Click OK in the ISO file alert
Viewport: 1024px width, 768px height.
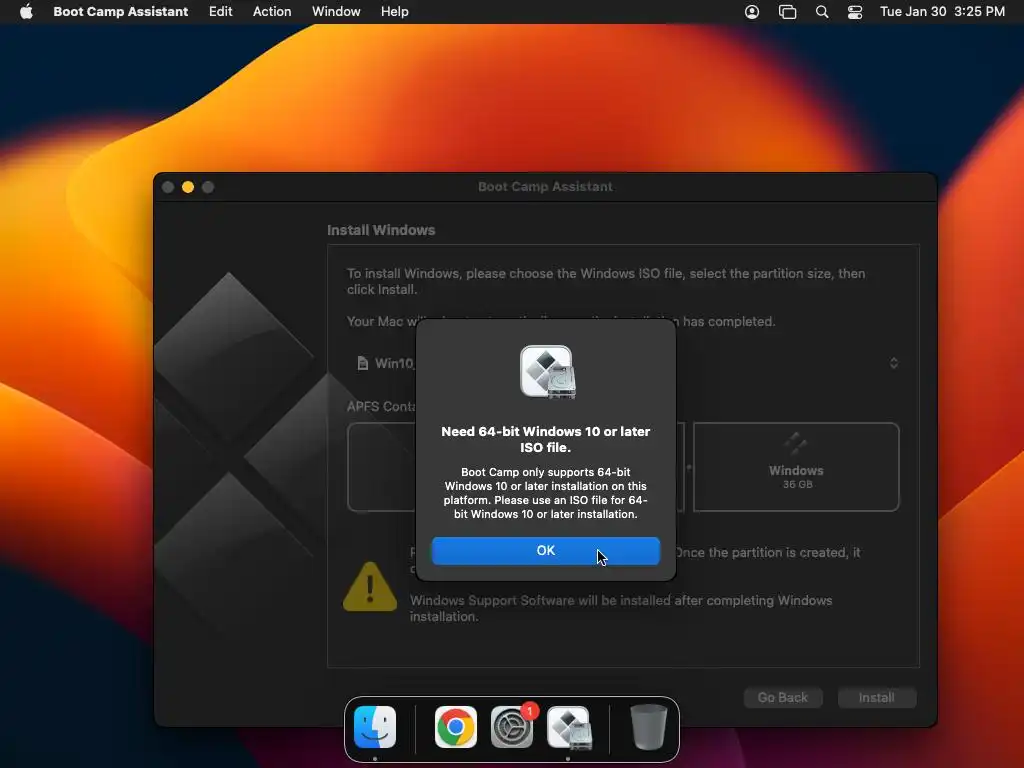[x=545, y=551]
